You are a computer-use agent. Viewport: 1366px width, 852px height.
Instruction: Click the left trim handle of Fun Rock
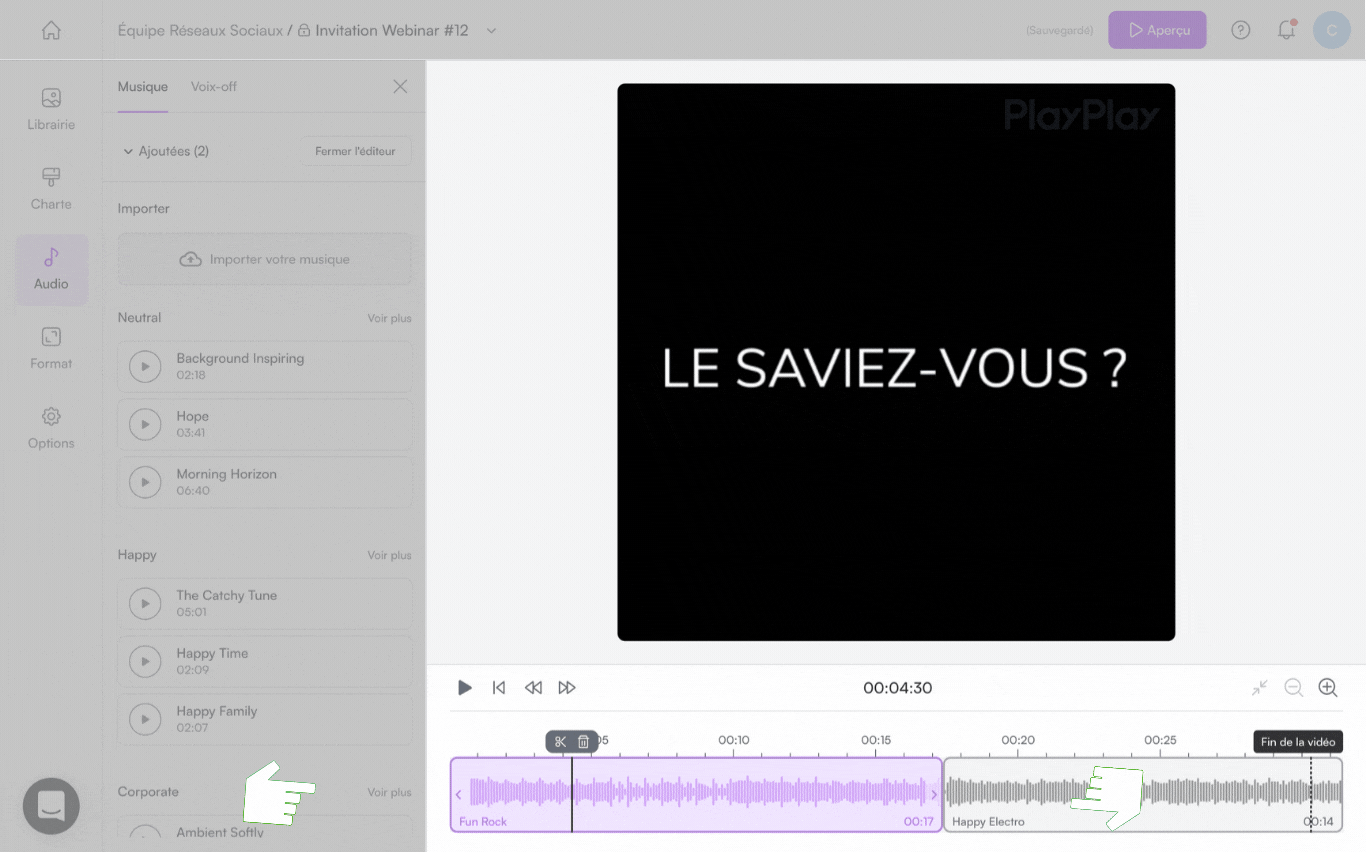459,795
